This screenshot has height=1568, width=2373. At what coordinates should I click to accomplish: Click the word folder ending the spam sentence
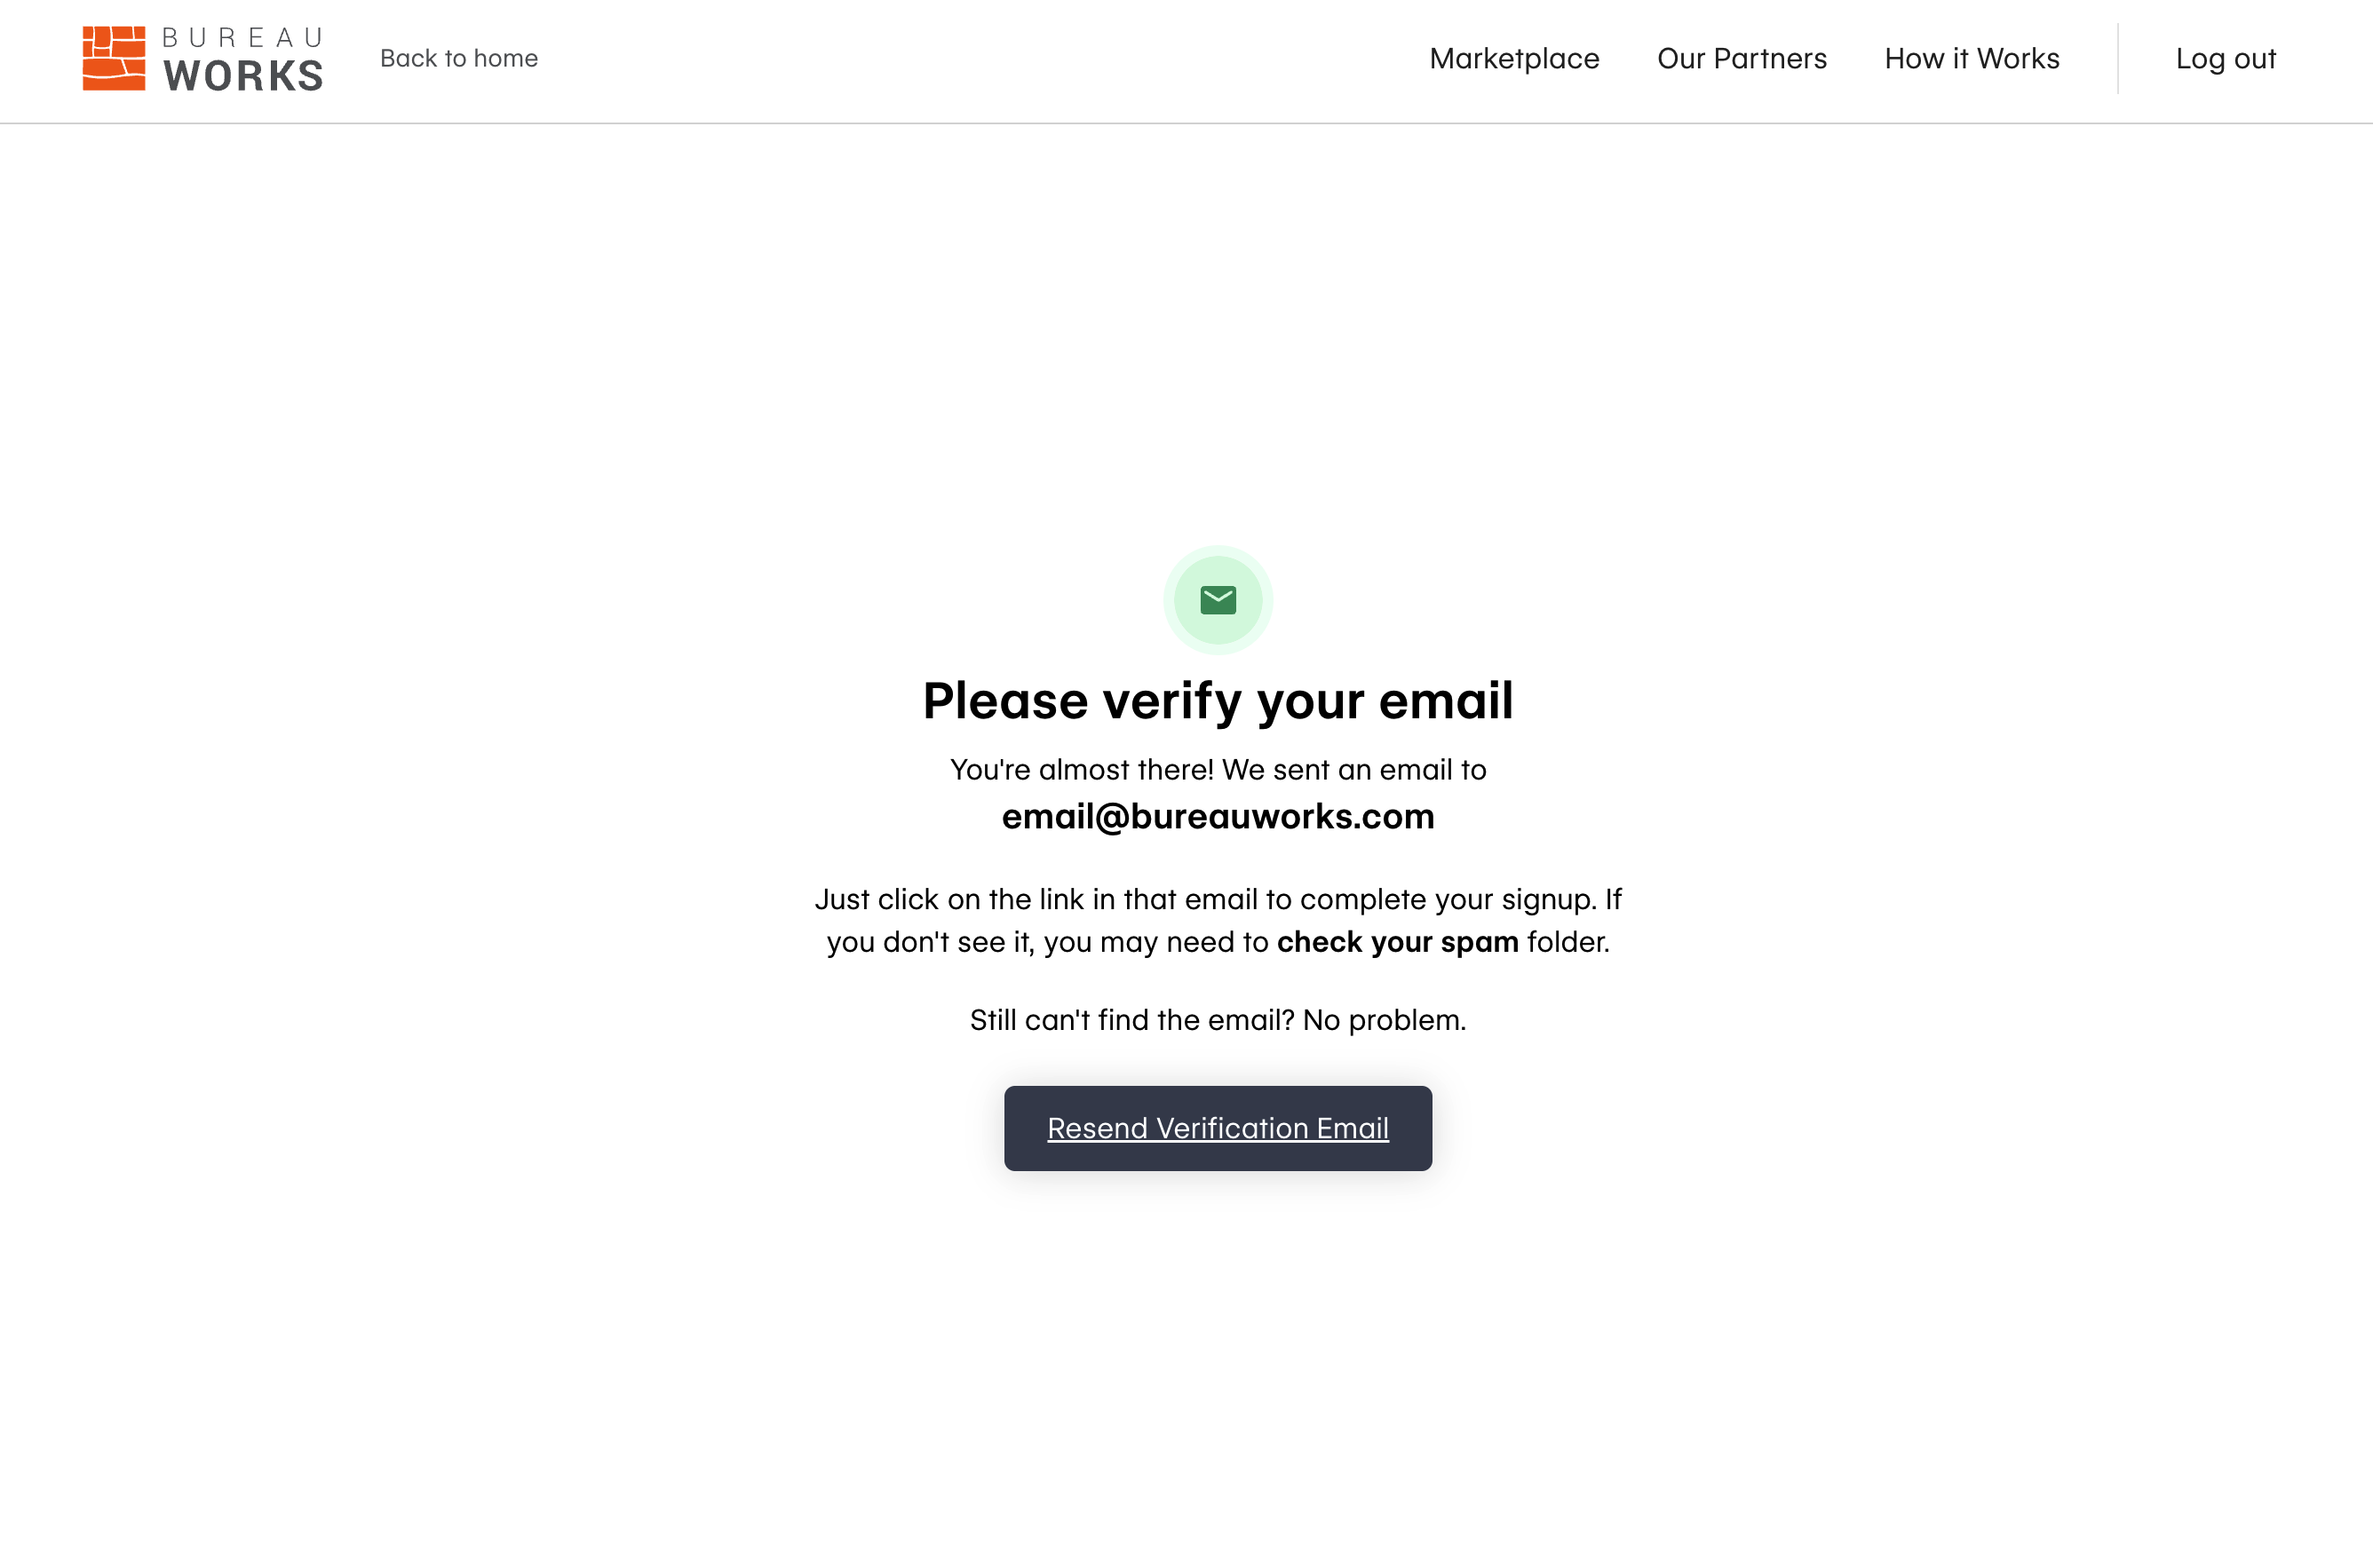tap(1568, 942)
